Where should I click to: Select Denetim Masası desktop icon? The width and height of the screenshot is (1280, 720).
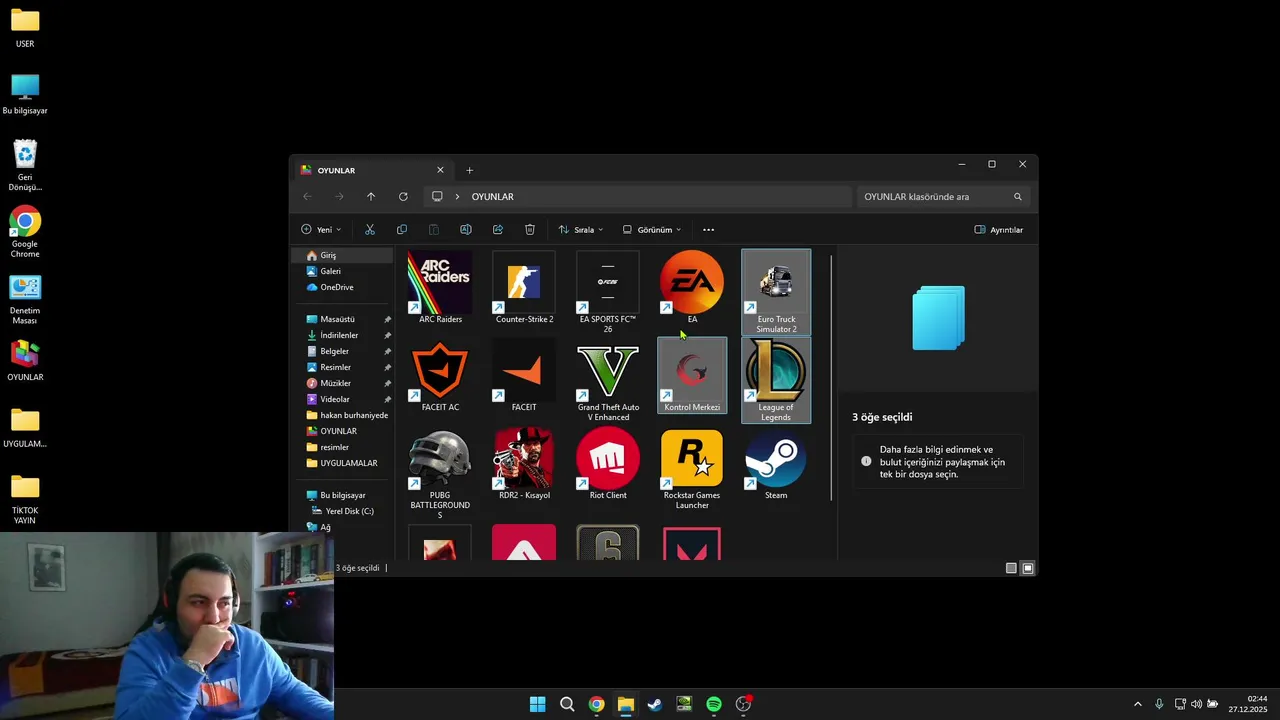coord(25,299)
